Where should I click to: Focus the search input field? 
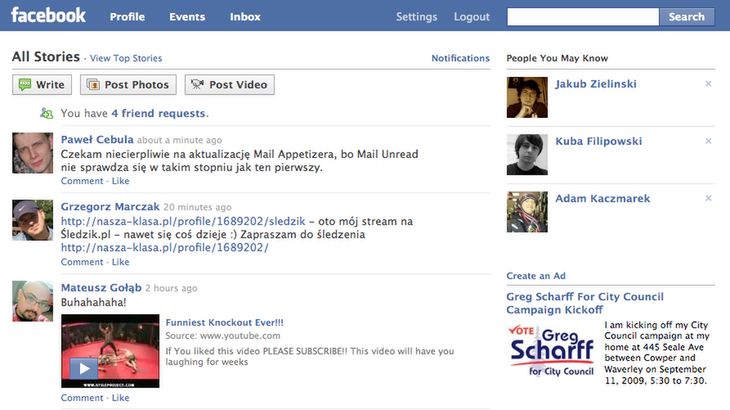click(x=583, y=17)
